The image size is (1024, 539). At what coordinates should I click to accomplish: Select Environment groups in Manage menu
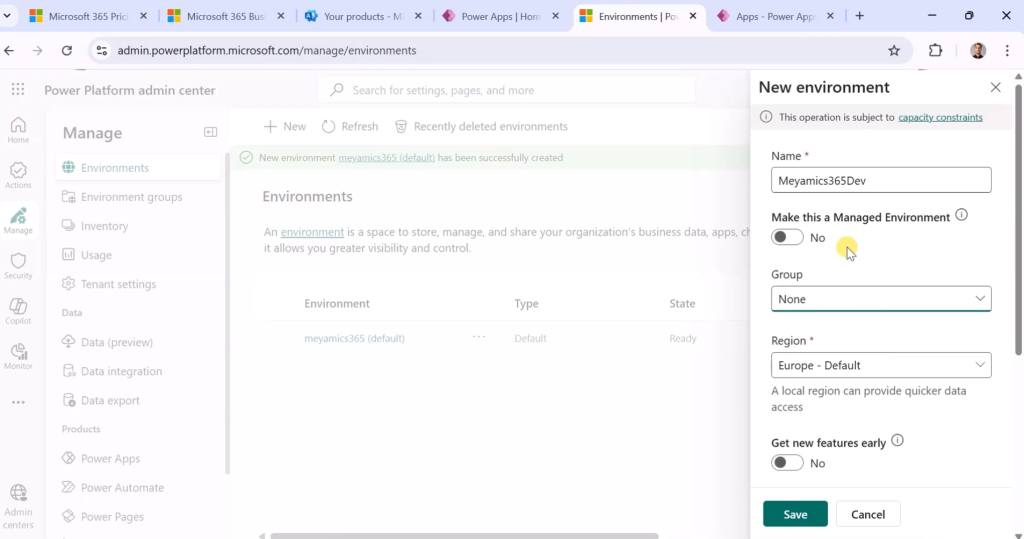(x=138, y=197)
